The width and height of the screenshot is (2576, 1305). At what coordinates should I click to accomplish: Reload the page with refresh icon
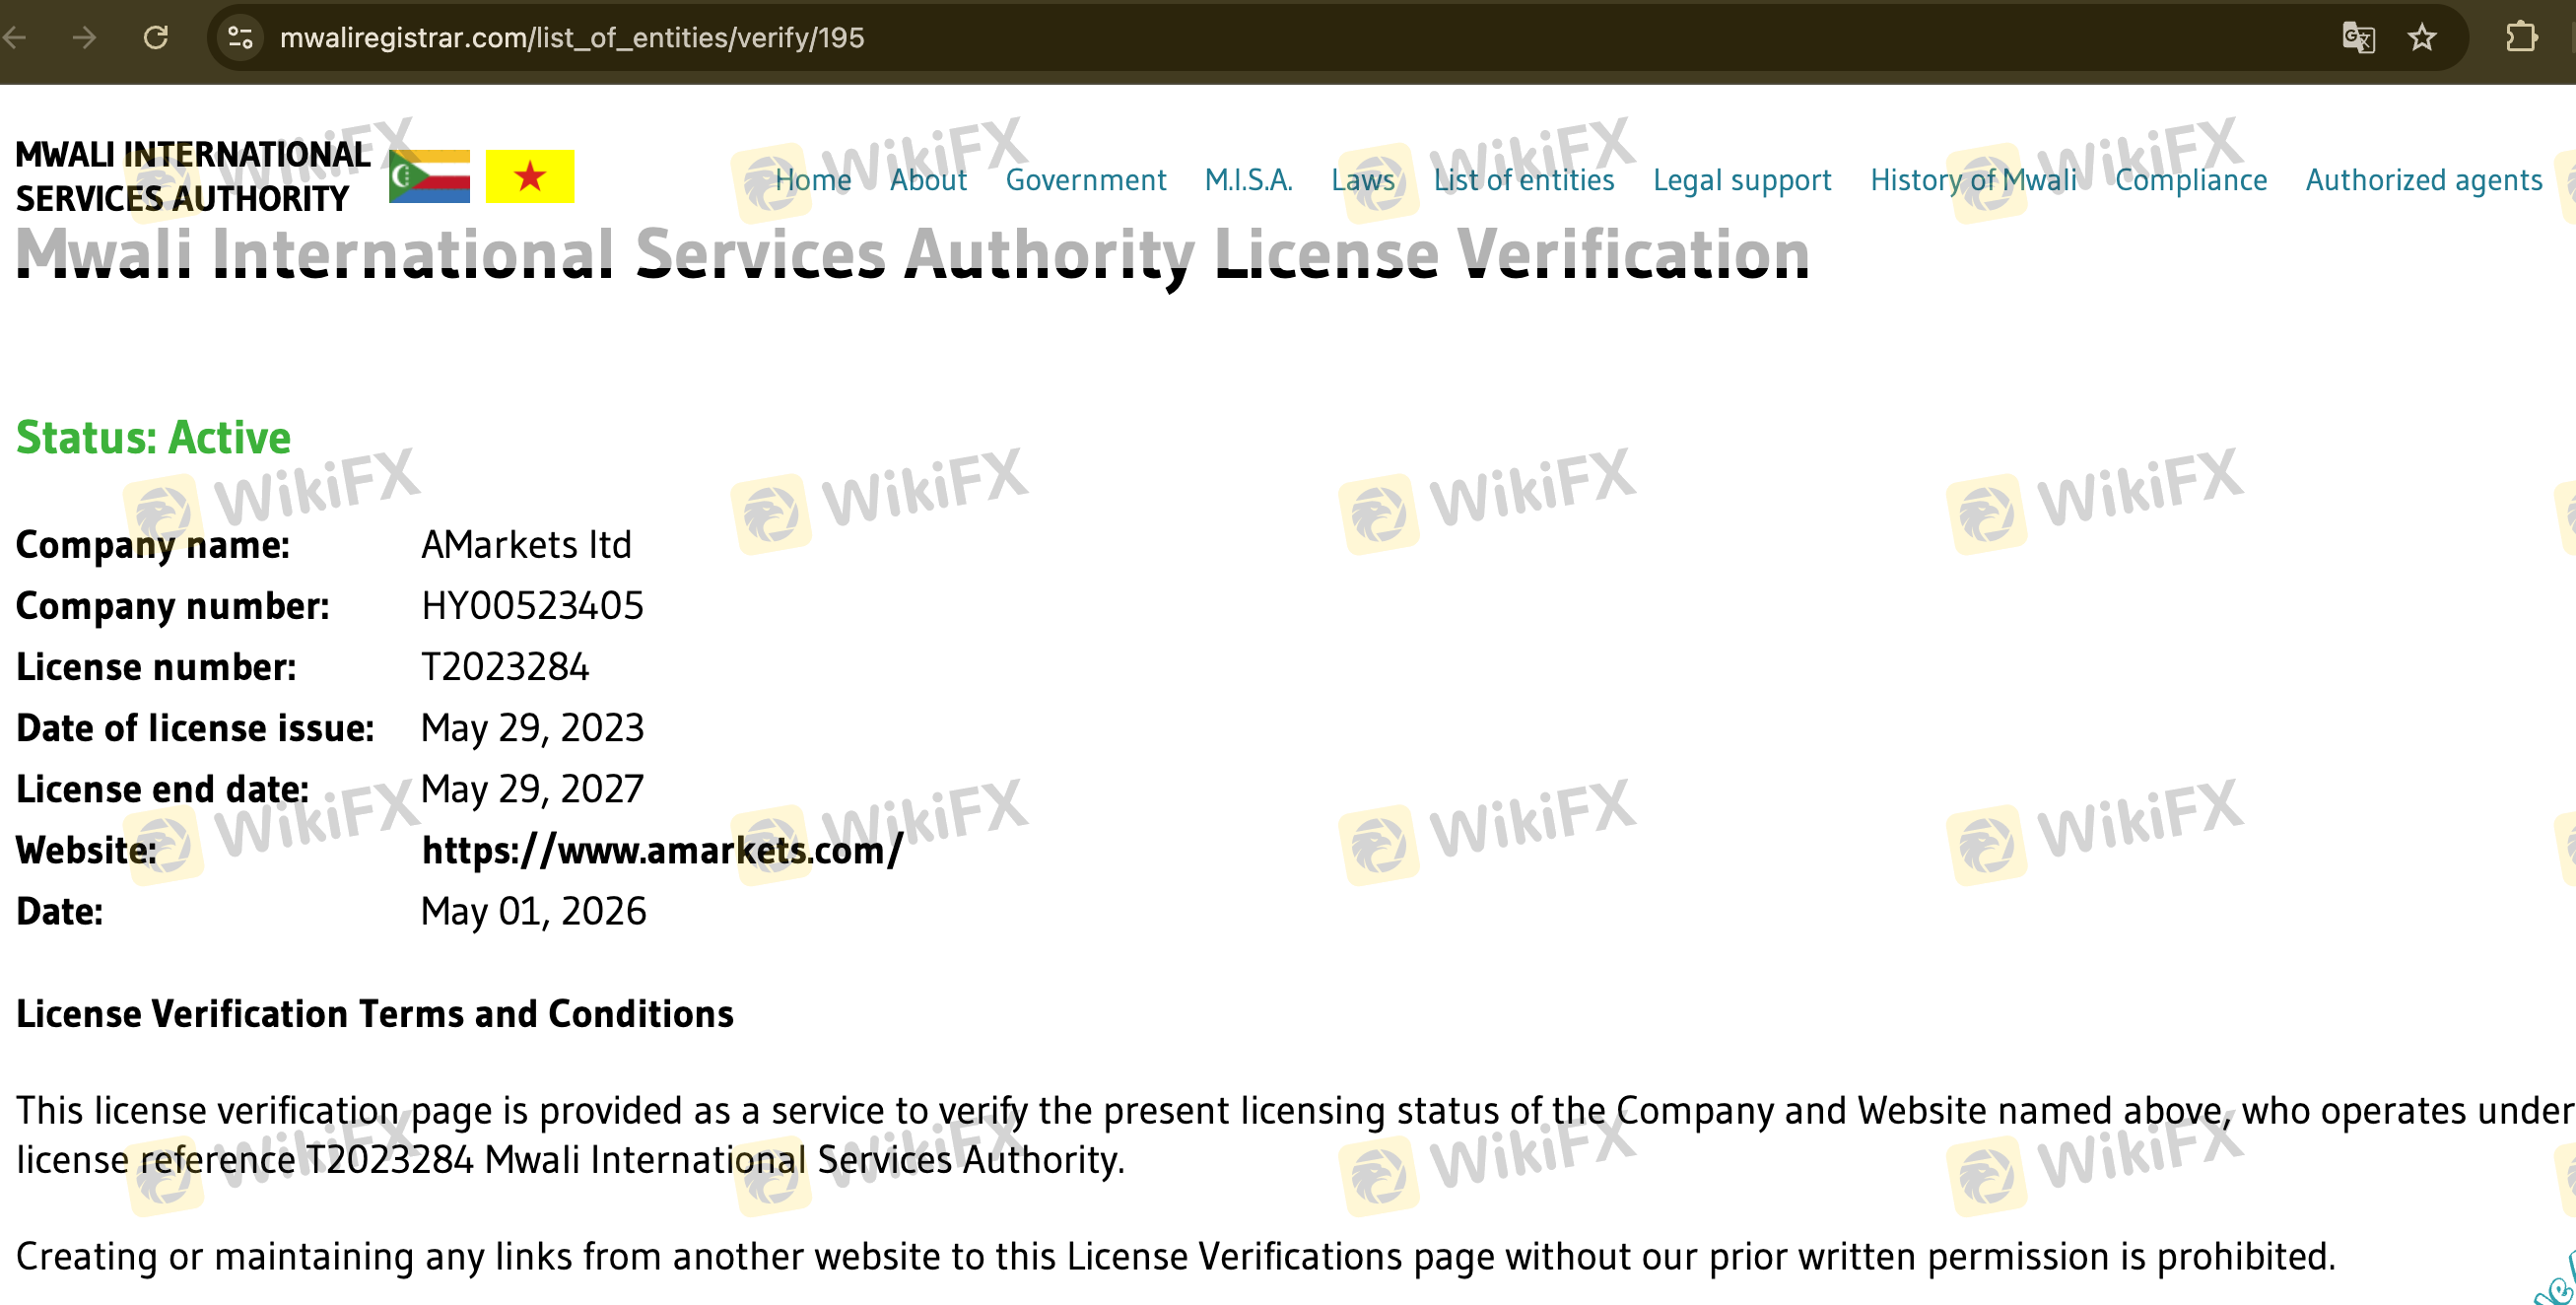coord(156,38)
